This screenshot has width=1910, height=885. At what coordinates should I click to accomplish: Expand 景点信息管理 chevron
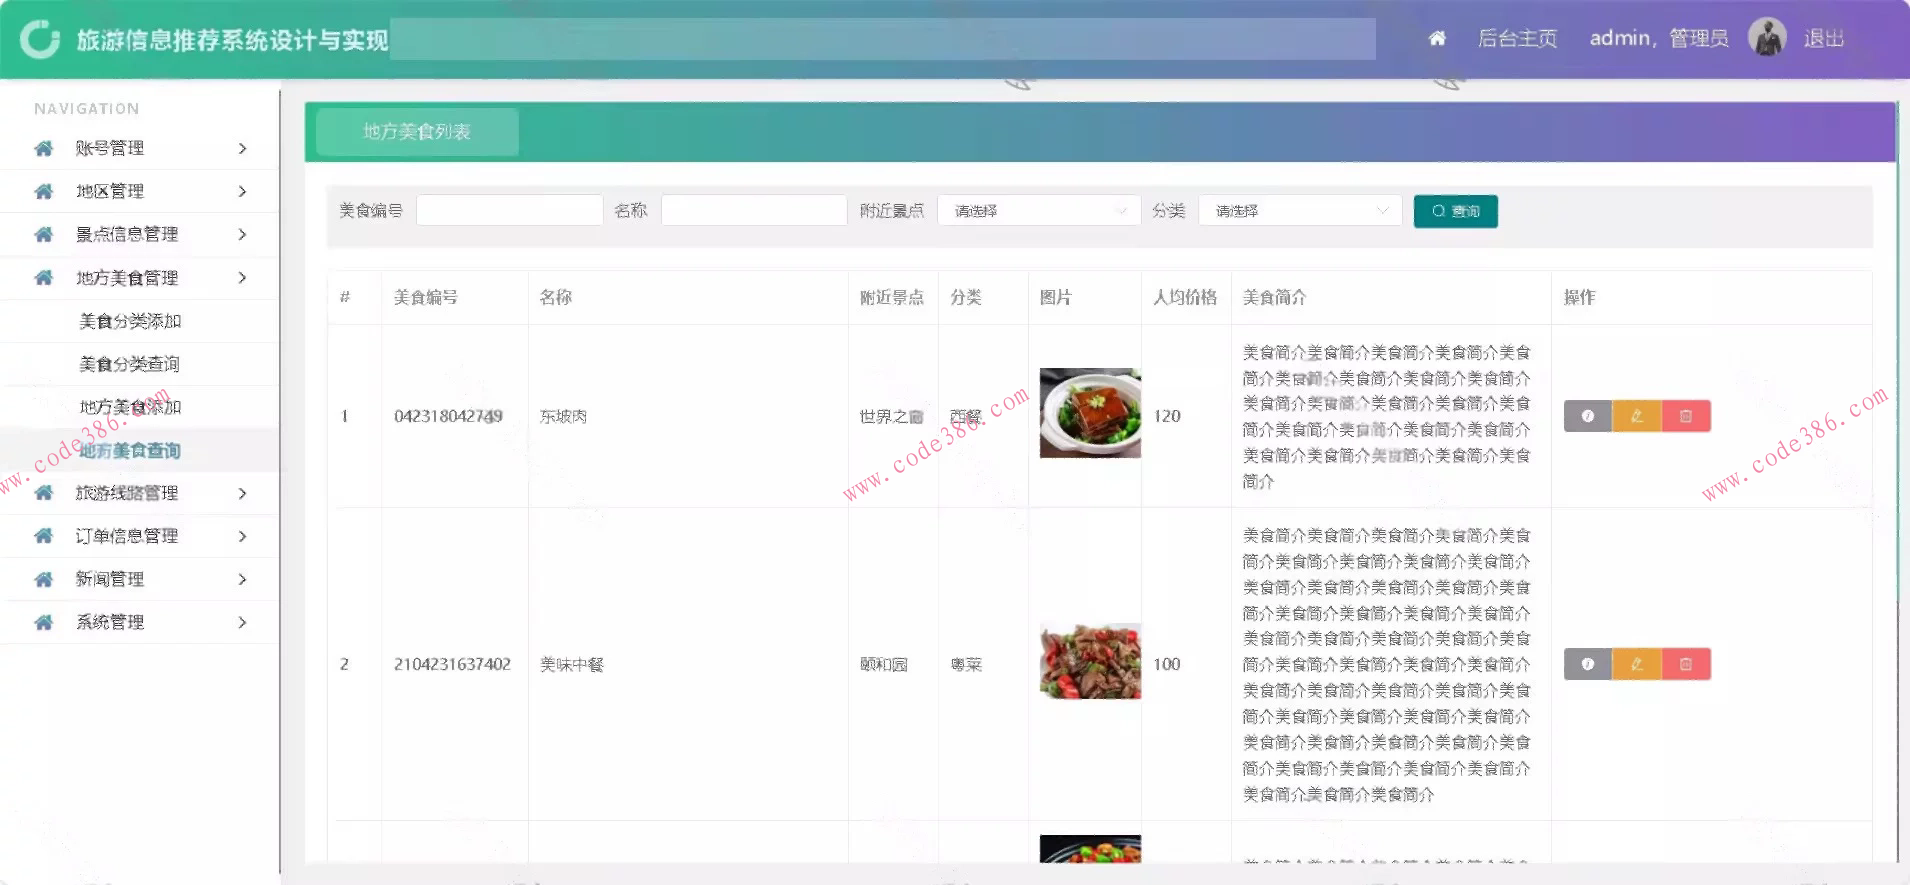[242, 234]
